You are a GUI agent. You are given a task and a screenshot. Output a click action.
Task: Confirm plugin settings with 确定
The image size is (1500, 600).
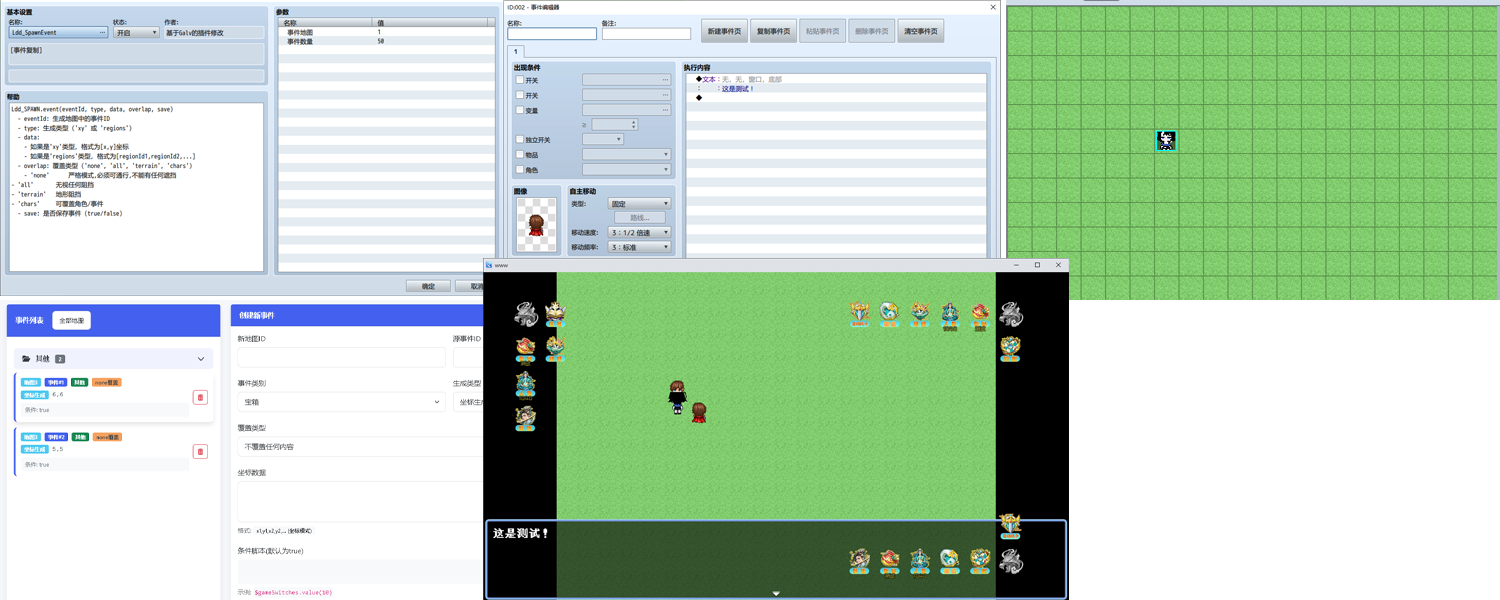tap(428, 286)
